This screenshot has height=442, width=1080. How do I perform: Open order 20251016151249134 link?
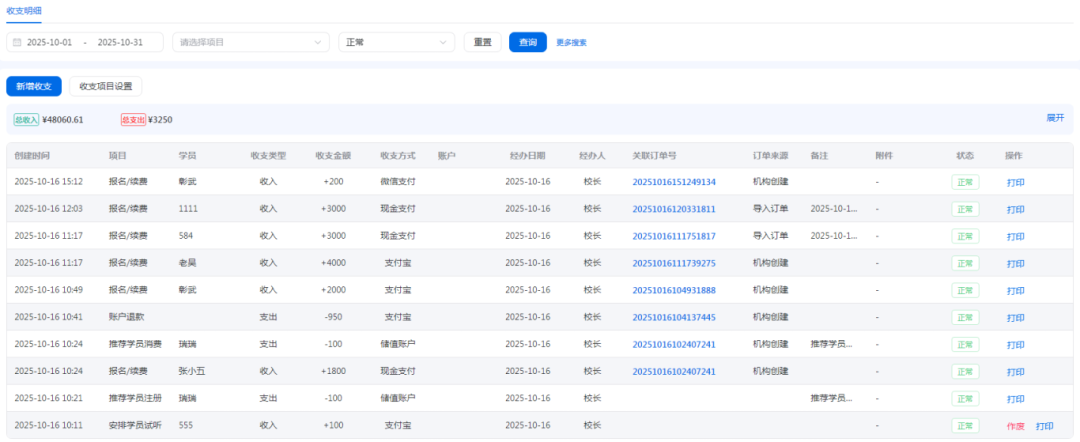tap(674, 182)
